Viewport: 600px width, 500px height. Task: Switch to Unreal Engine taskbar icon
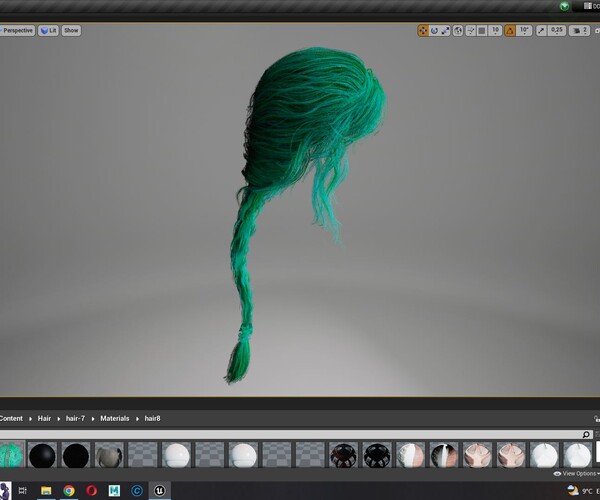click(159, 490)
